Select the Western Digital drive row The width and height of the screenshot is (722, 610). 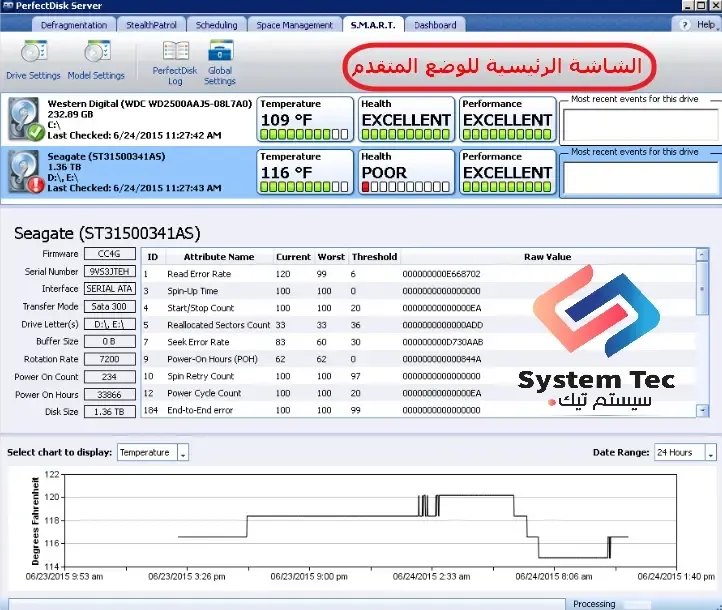(x=361, y=119)
